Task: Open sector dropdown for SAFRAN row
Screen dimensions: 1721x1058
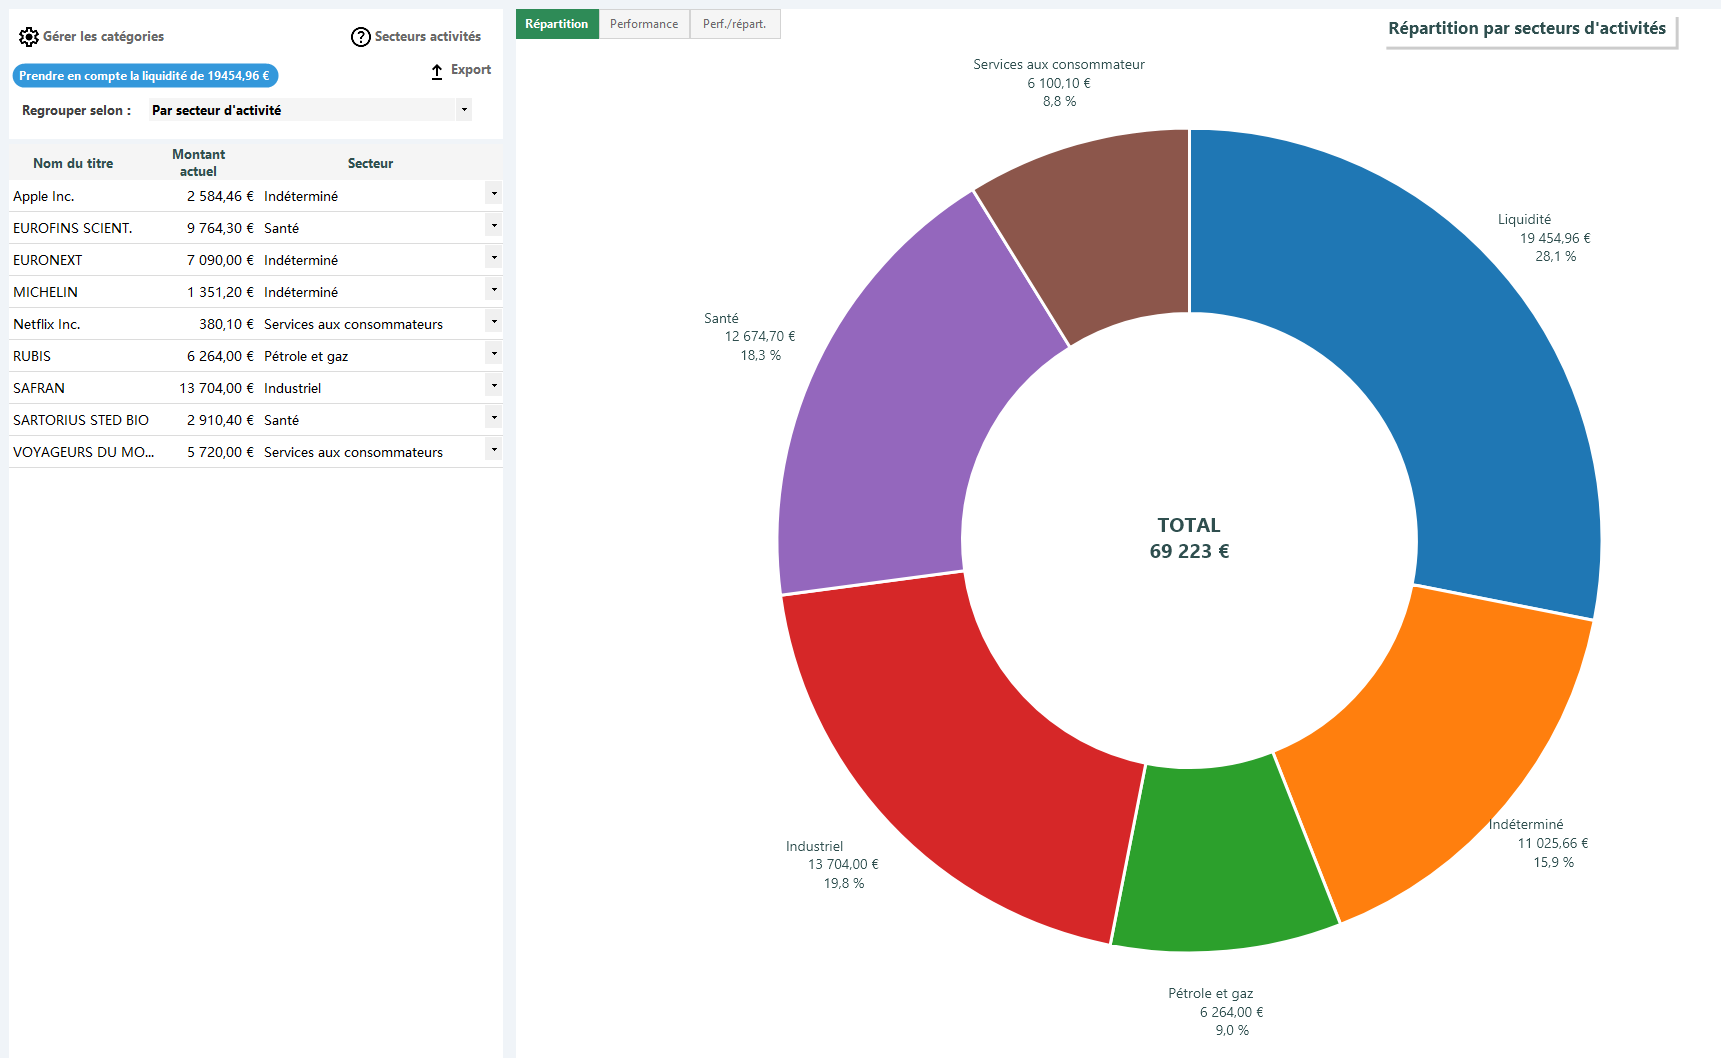Action: coord(494,386)
